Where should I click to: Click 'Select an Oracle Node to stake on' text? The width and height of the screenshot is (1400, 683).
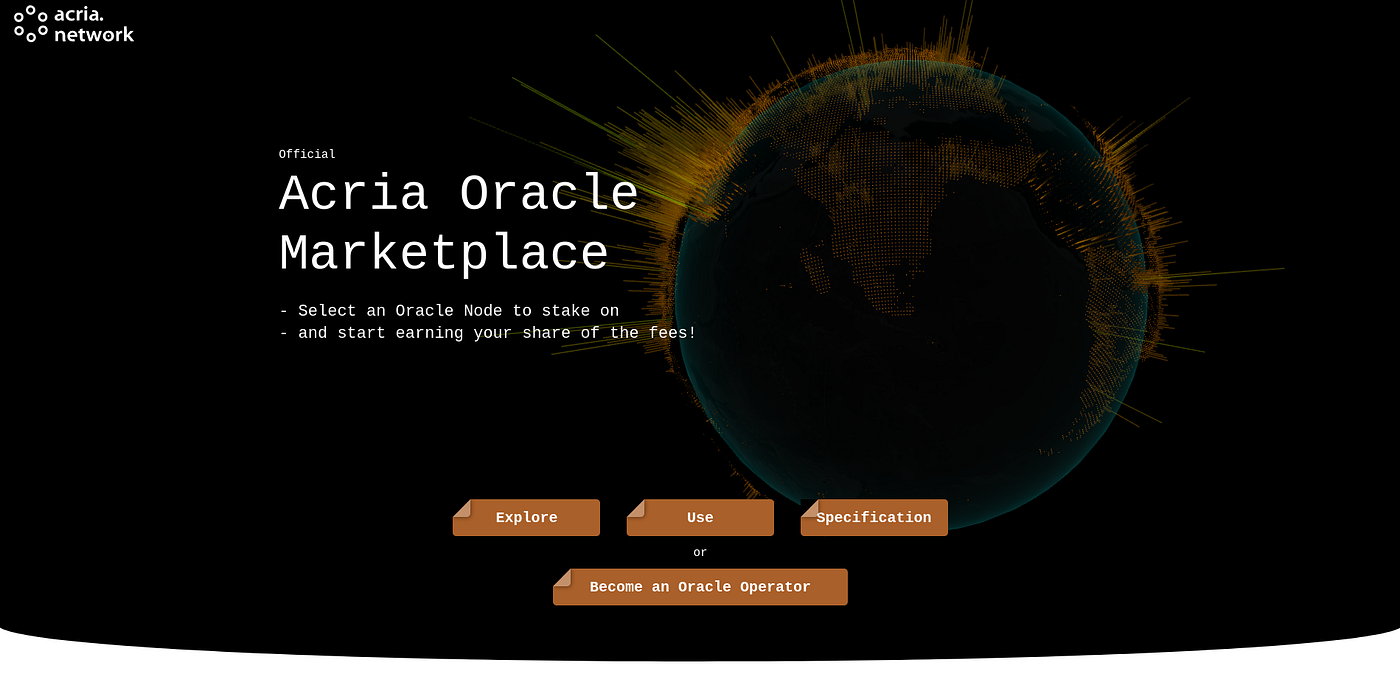point(458,311)
